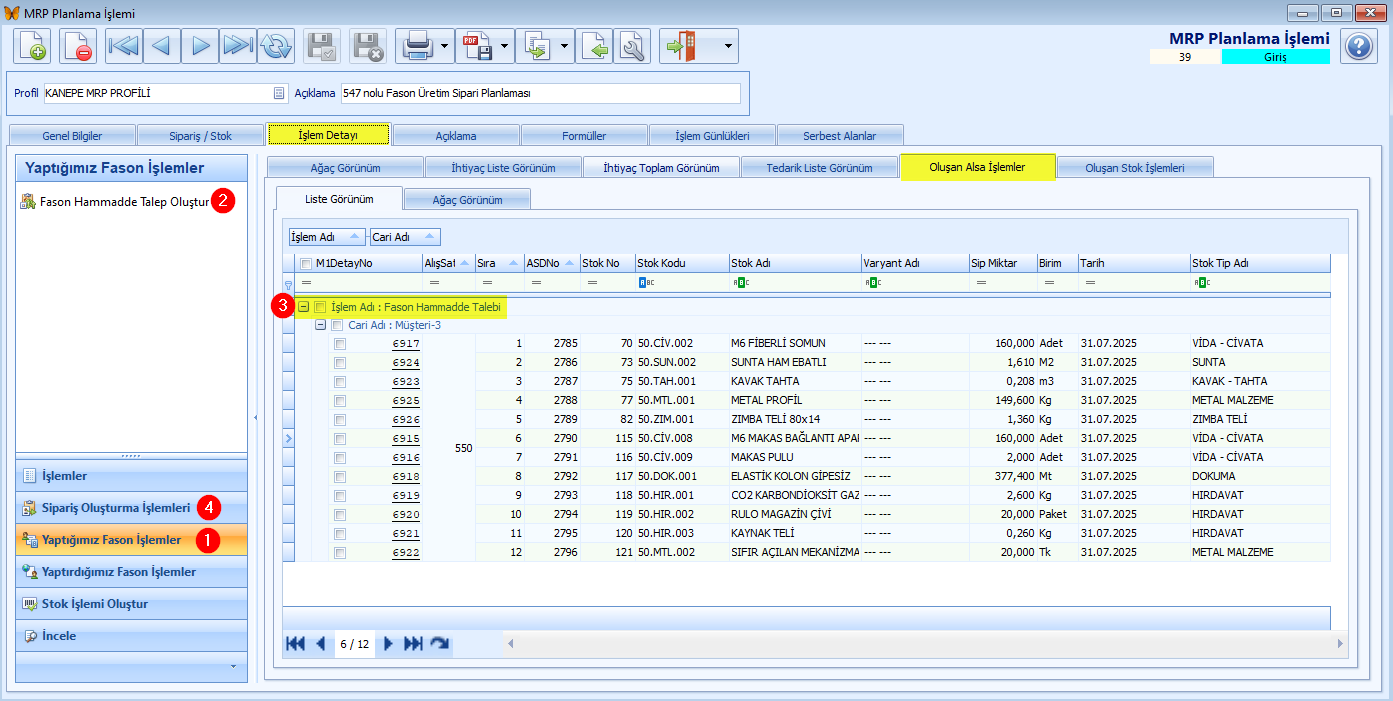Click into the Açıklama text field
This screenshot has height=701, width=1393.
540,93
